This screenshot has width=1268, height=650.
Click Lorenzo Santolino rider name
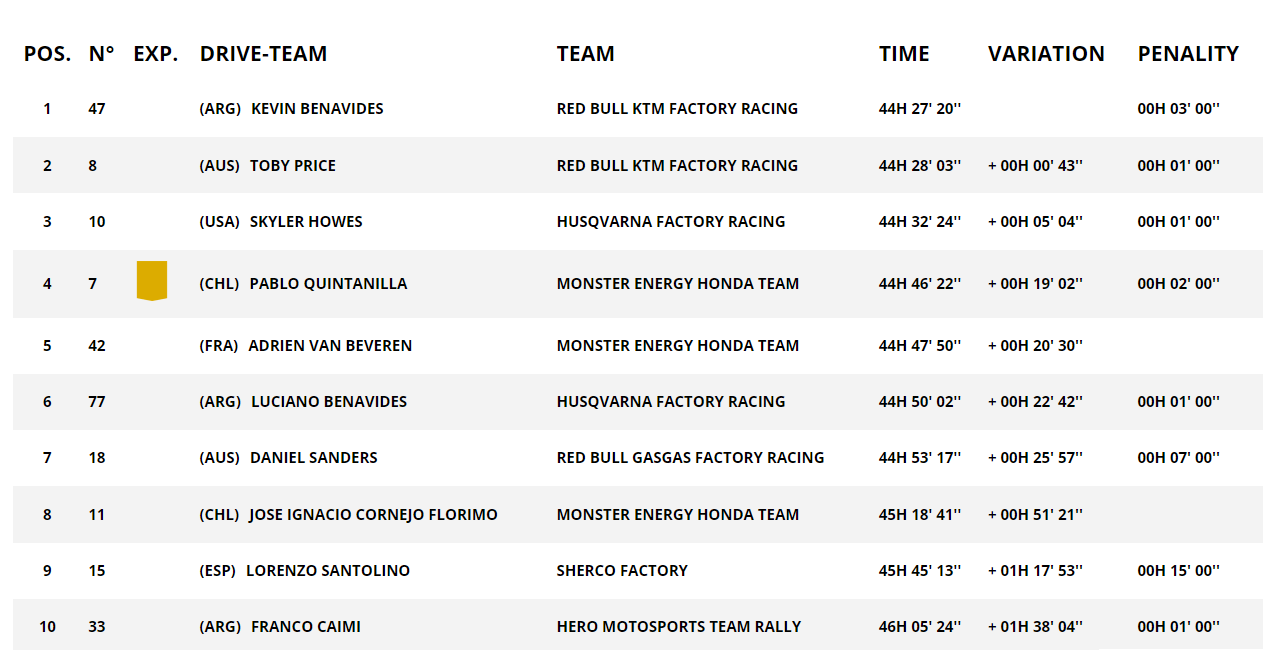328,570
